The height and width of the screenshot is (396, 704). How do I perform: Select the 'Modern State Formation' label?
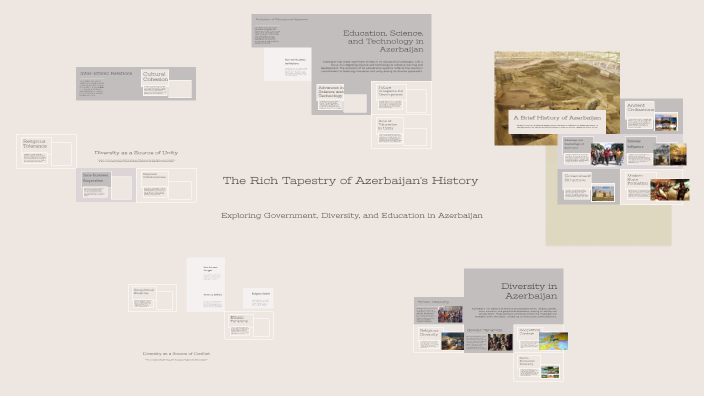637,180
